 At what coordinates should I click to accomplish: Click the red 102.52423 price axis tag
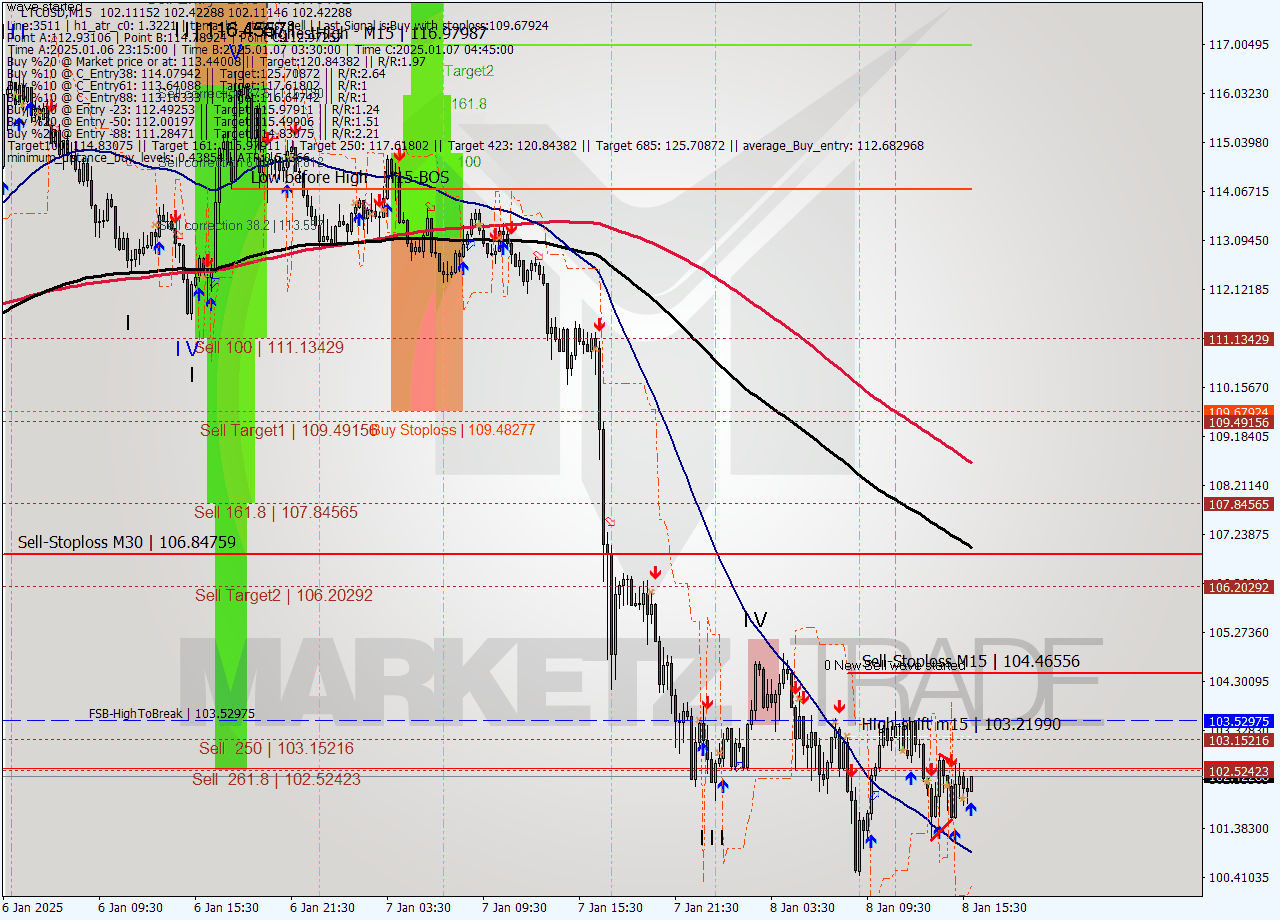[x=1240, y=771]
